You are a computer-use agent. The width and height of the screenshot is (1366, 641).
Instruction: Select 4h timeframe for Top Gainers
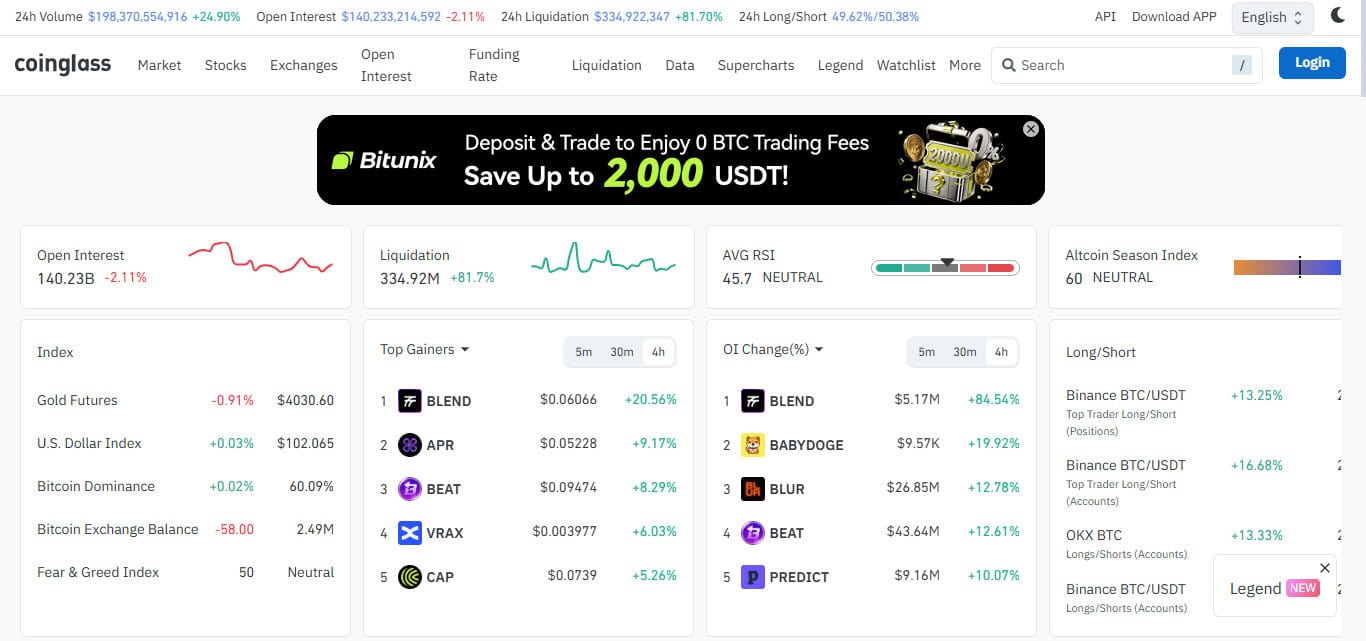tap(658, 352)
